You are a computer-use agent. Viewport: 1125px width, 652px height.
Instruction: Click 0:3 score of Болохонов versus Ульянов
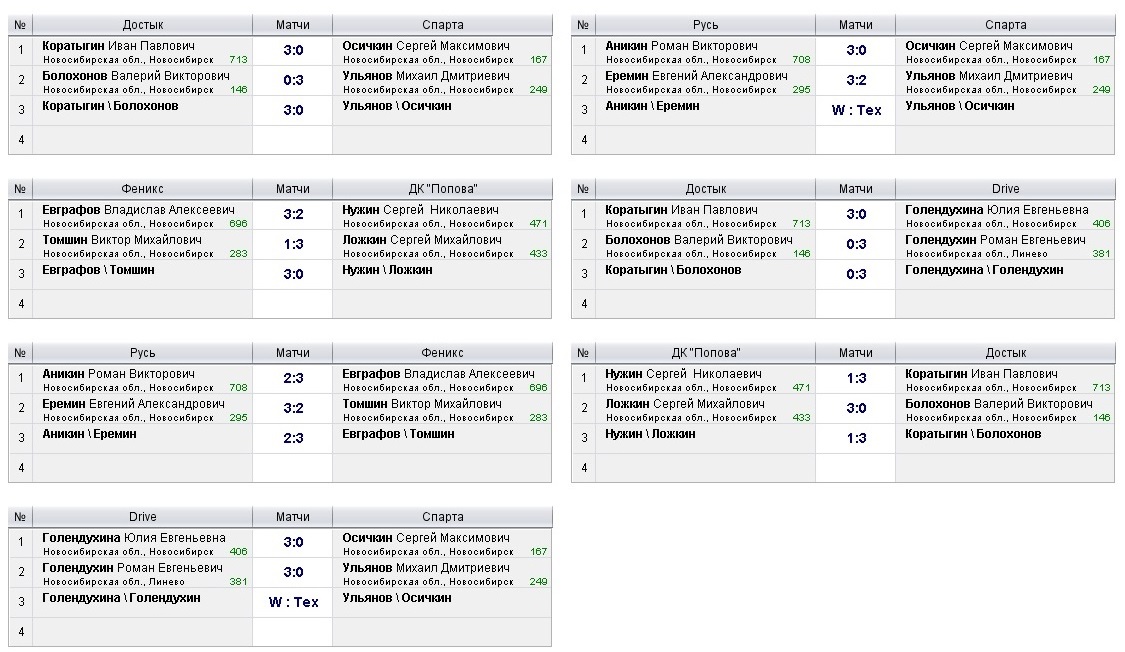coord(293,80)
